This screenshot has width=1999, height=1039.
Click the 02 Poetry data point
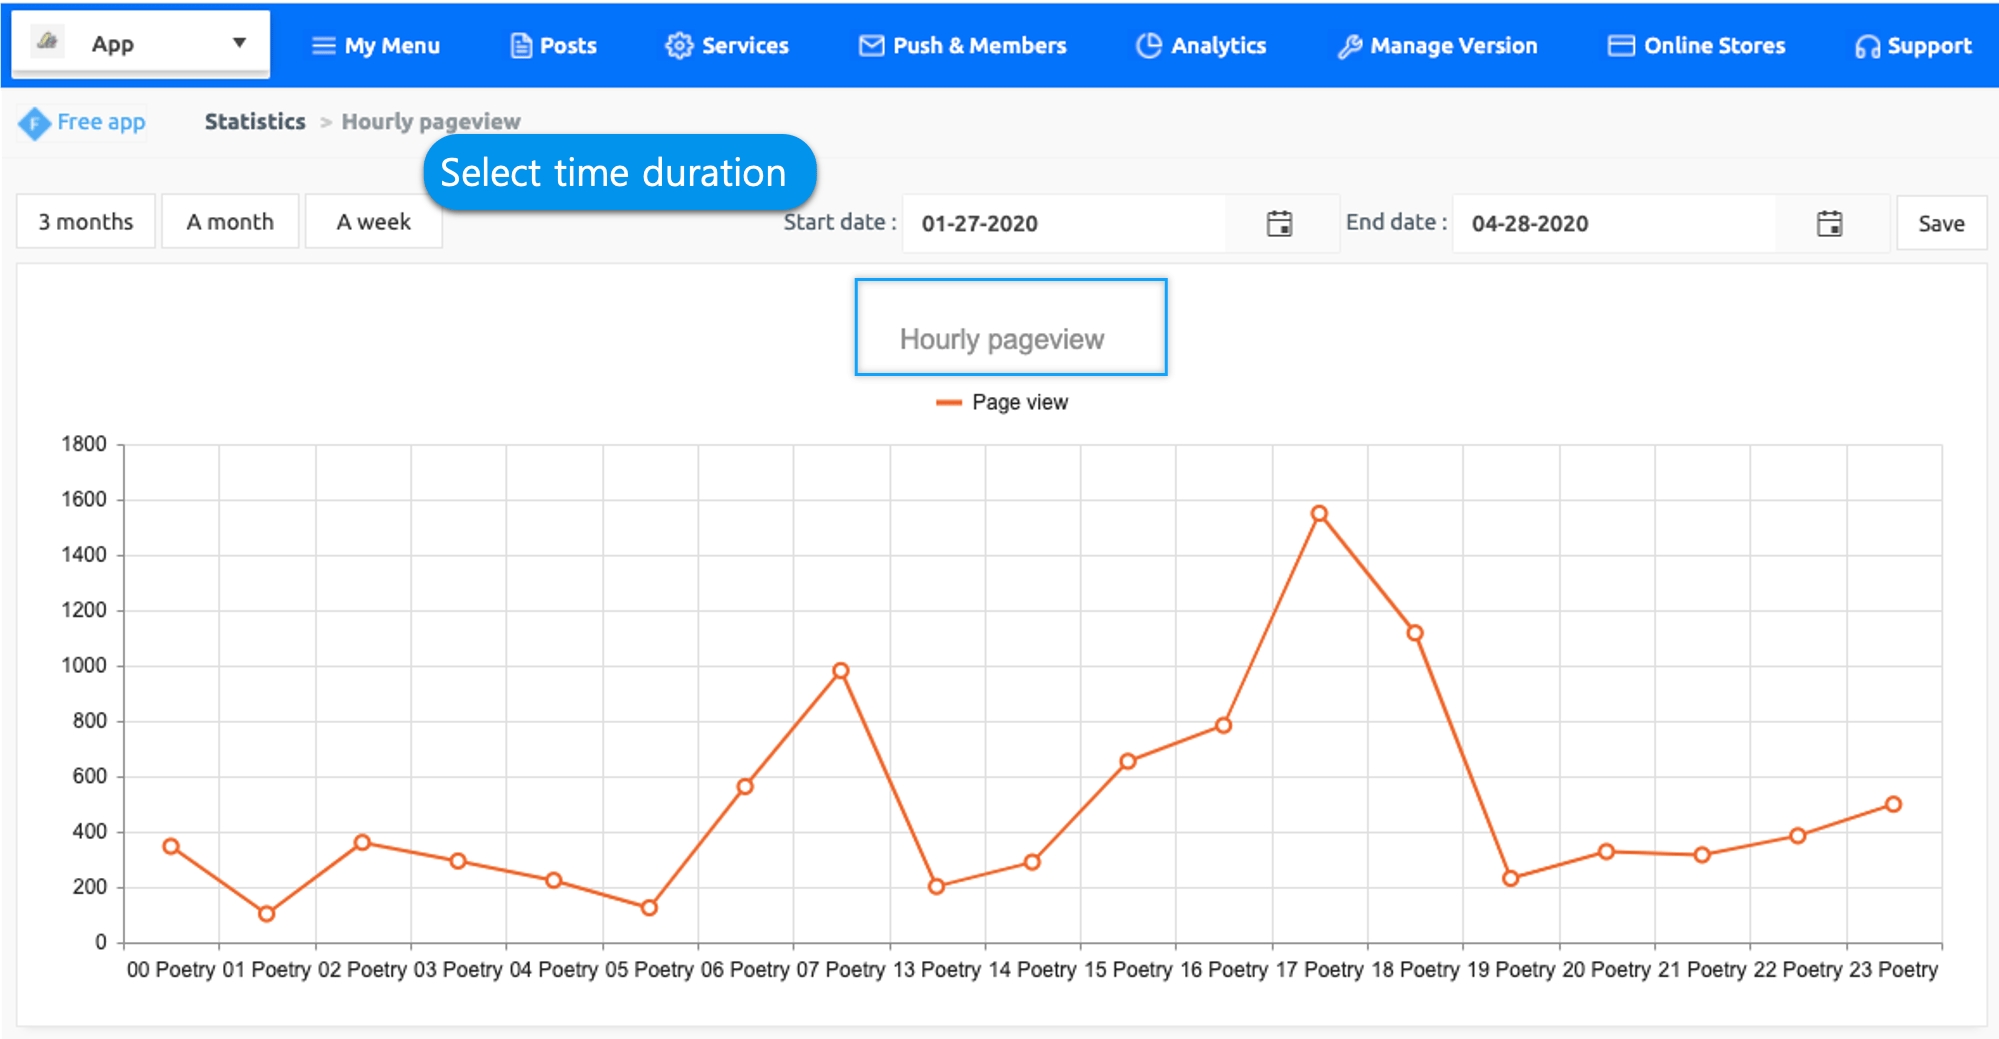(362, 842)
